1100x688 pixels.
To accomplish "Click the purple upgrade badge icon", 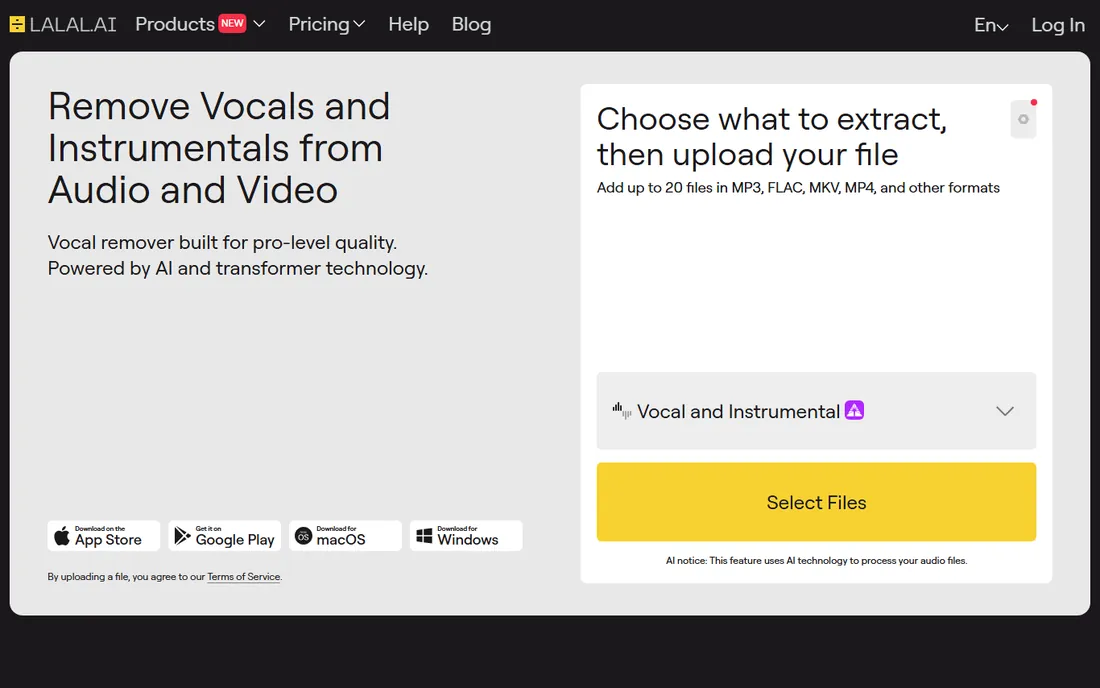I will pyautogui.click(x=854, y=410).
